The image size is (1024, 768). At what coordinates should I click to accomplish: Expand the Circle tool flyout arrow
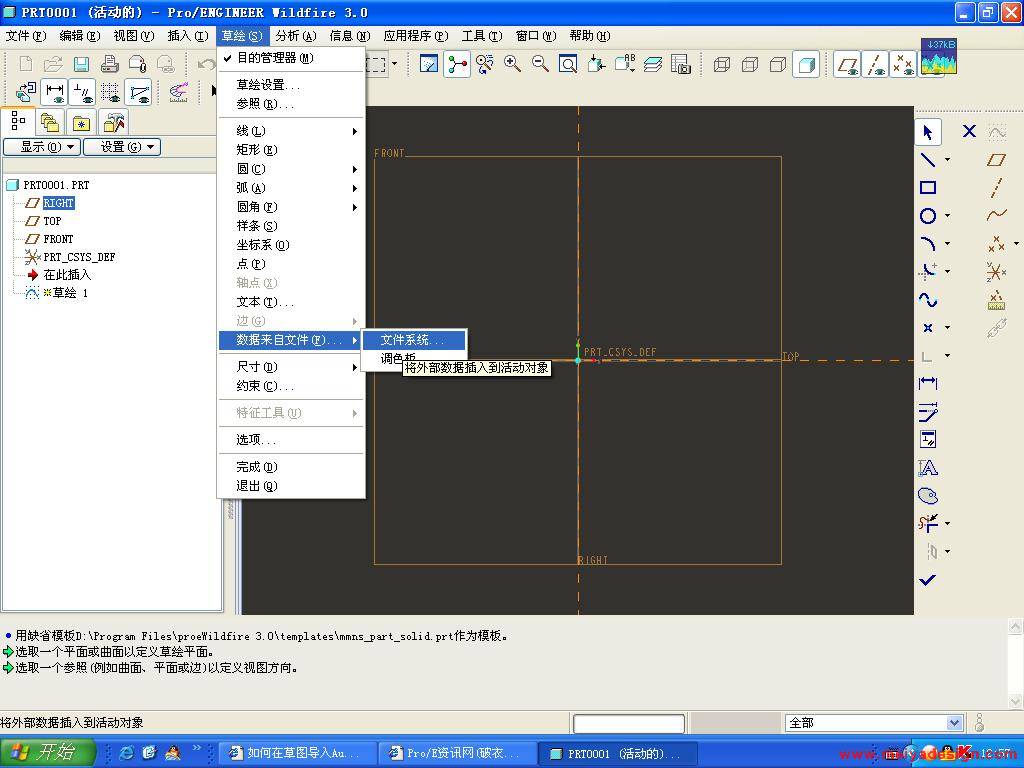pyautogui.click(x=948, y=216)
